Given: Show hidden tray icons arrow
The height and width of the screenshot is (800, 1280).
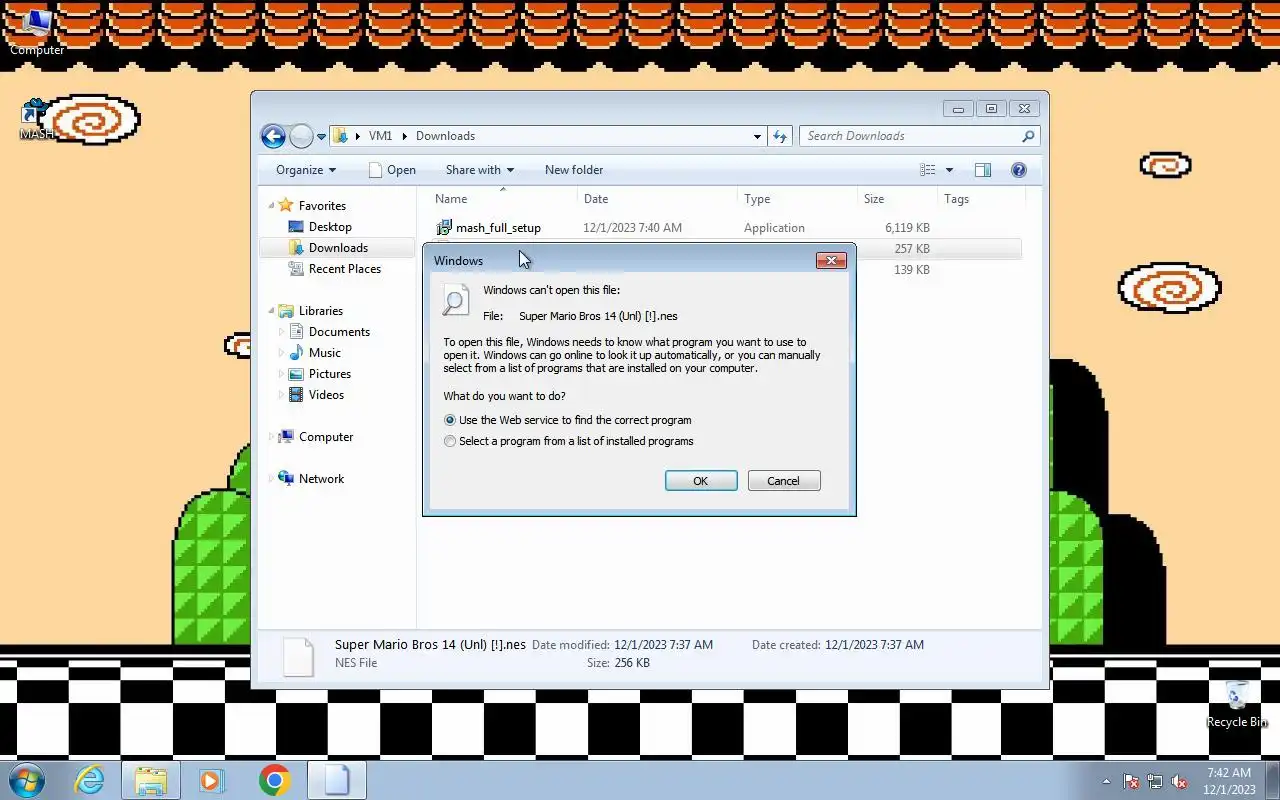Looking at the screenshot, I should pos(1106,781).
